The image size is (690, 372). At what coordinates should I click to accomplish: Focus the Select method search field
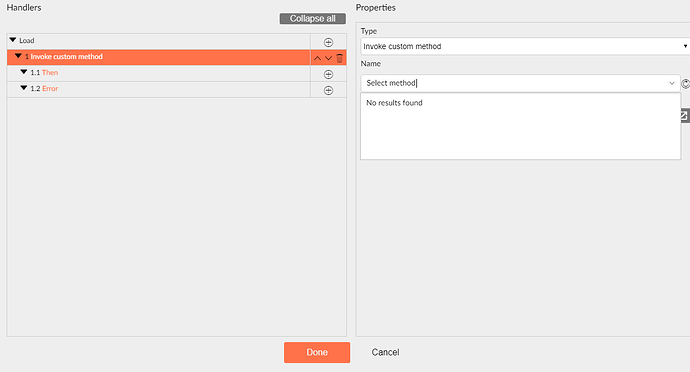[x=513, y=83]
